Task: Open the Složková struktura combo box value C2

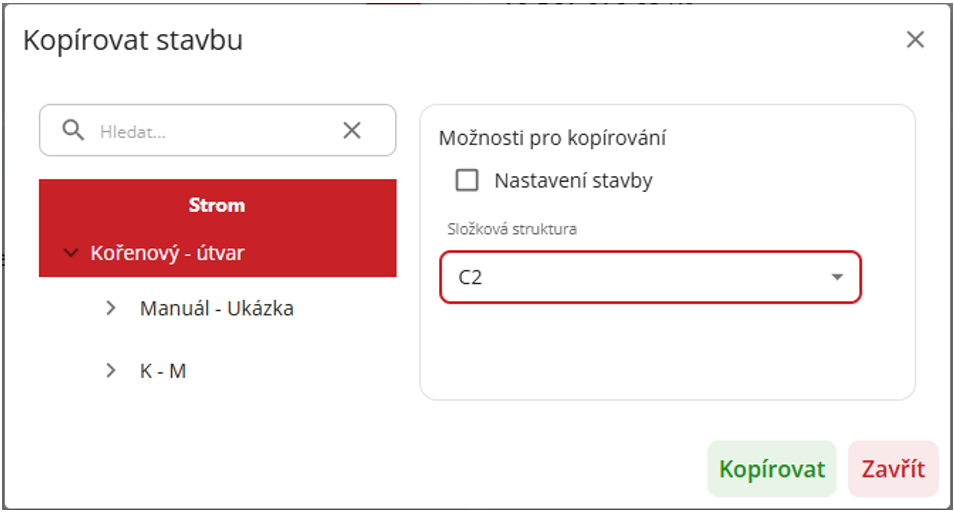Action: 640,278
